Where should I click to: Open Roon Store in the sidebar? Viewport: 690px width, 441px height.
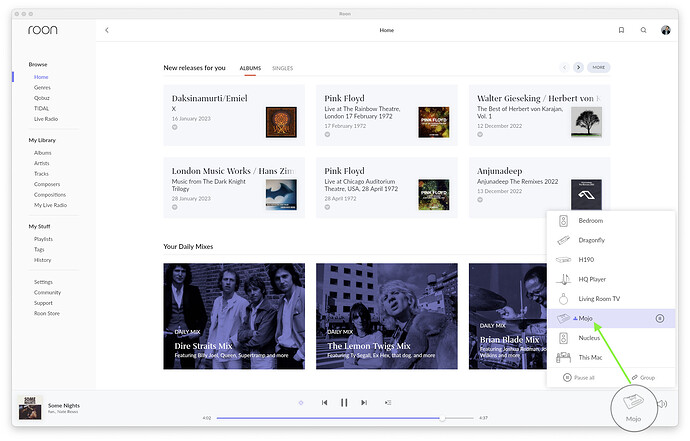pyautogui.click(x=47, y=313)
